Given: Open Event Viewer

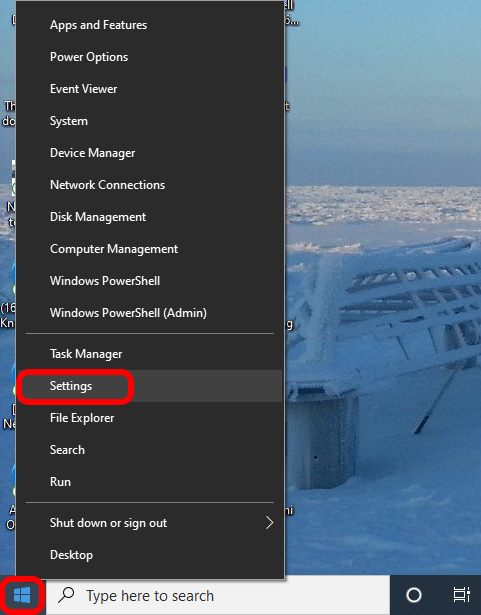Looking at the screenshot, I should click(x=150, y=89).
